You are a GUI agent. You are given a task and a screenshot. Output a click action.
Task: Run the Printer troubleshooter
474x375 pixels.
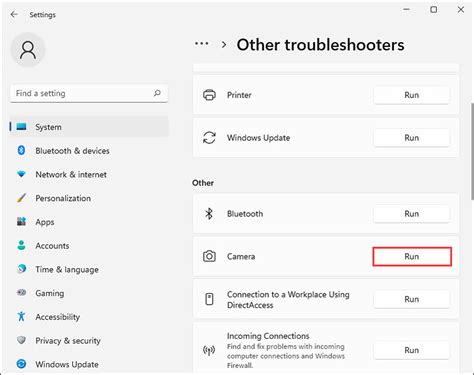[411, 95]
